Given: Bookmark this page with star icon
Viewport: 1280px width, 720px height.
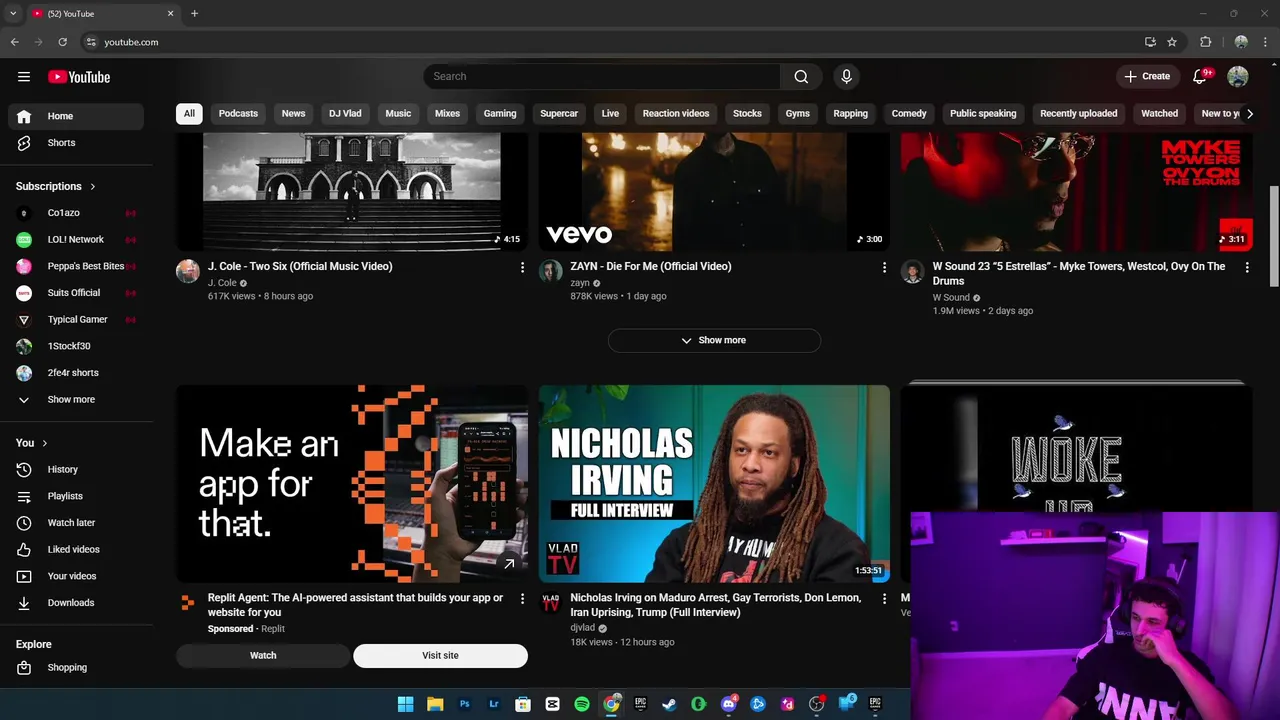Looking at the screenshot, I should pyautogui.click(x=1172, y=42).
